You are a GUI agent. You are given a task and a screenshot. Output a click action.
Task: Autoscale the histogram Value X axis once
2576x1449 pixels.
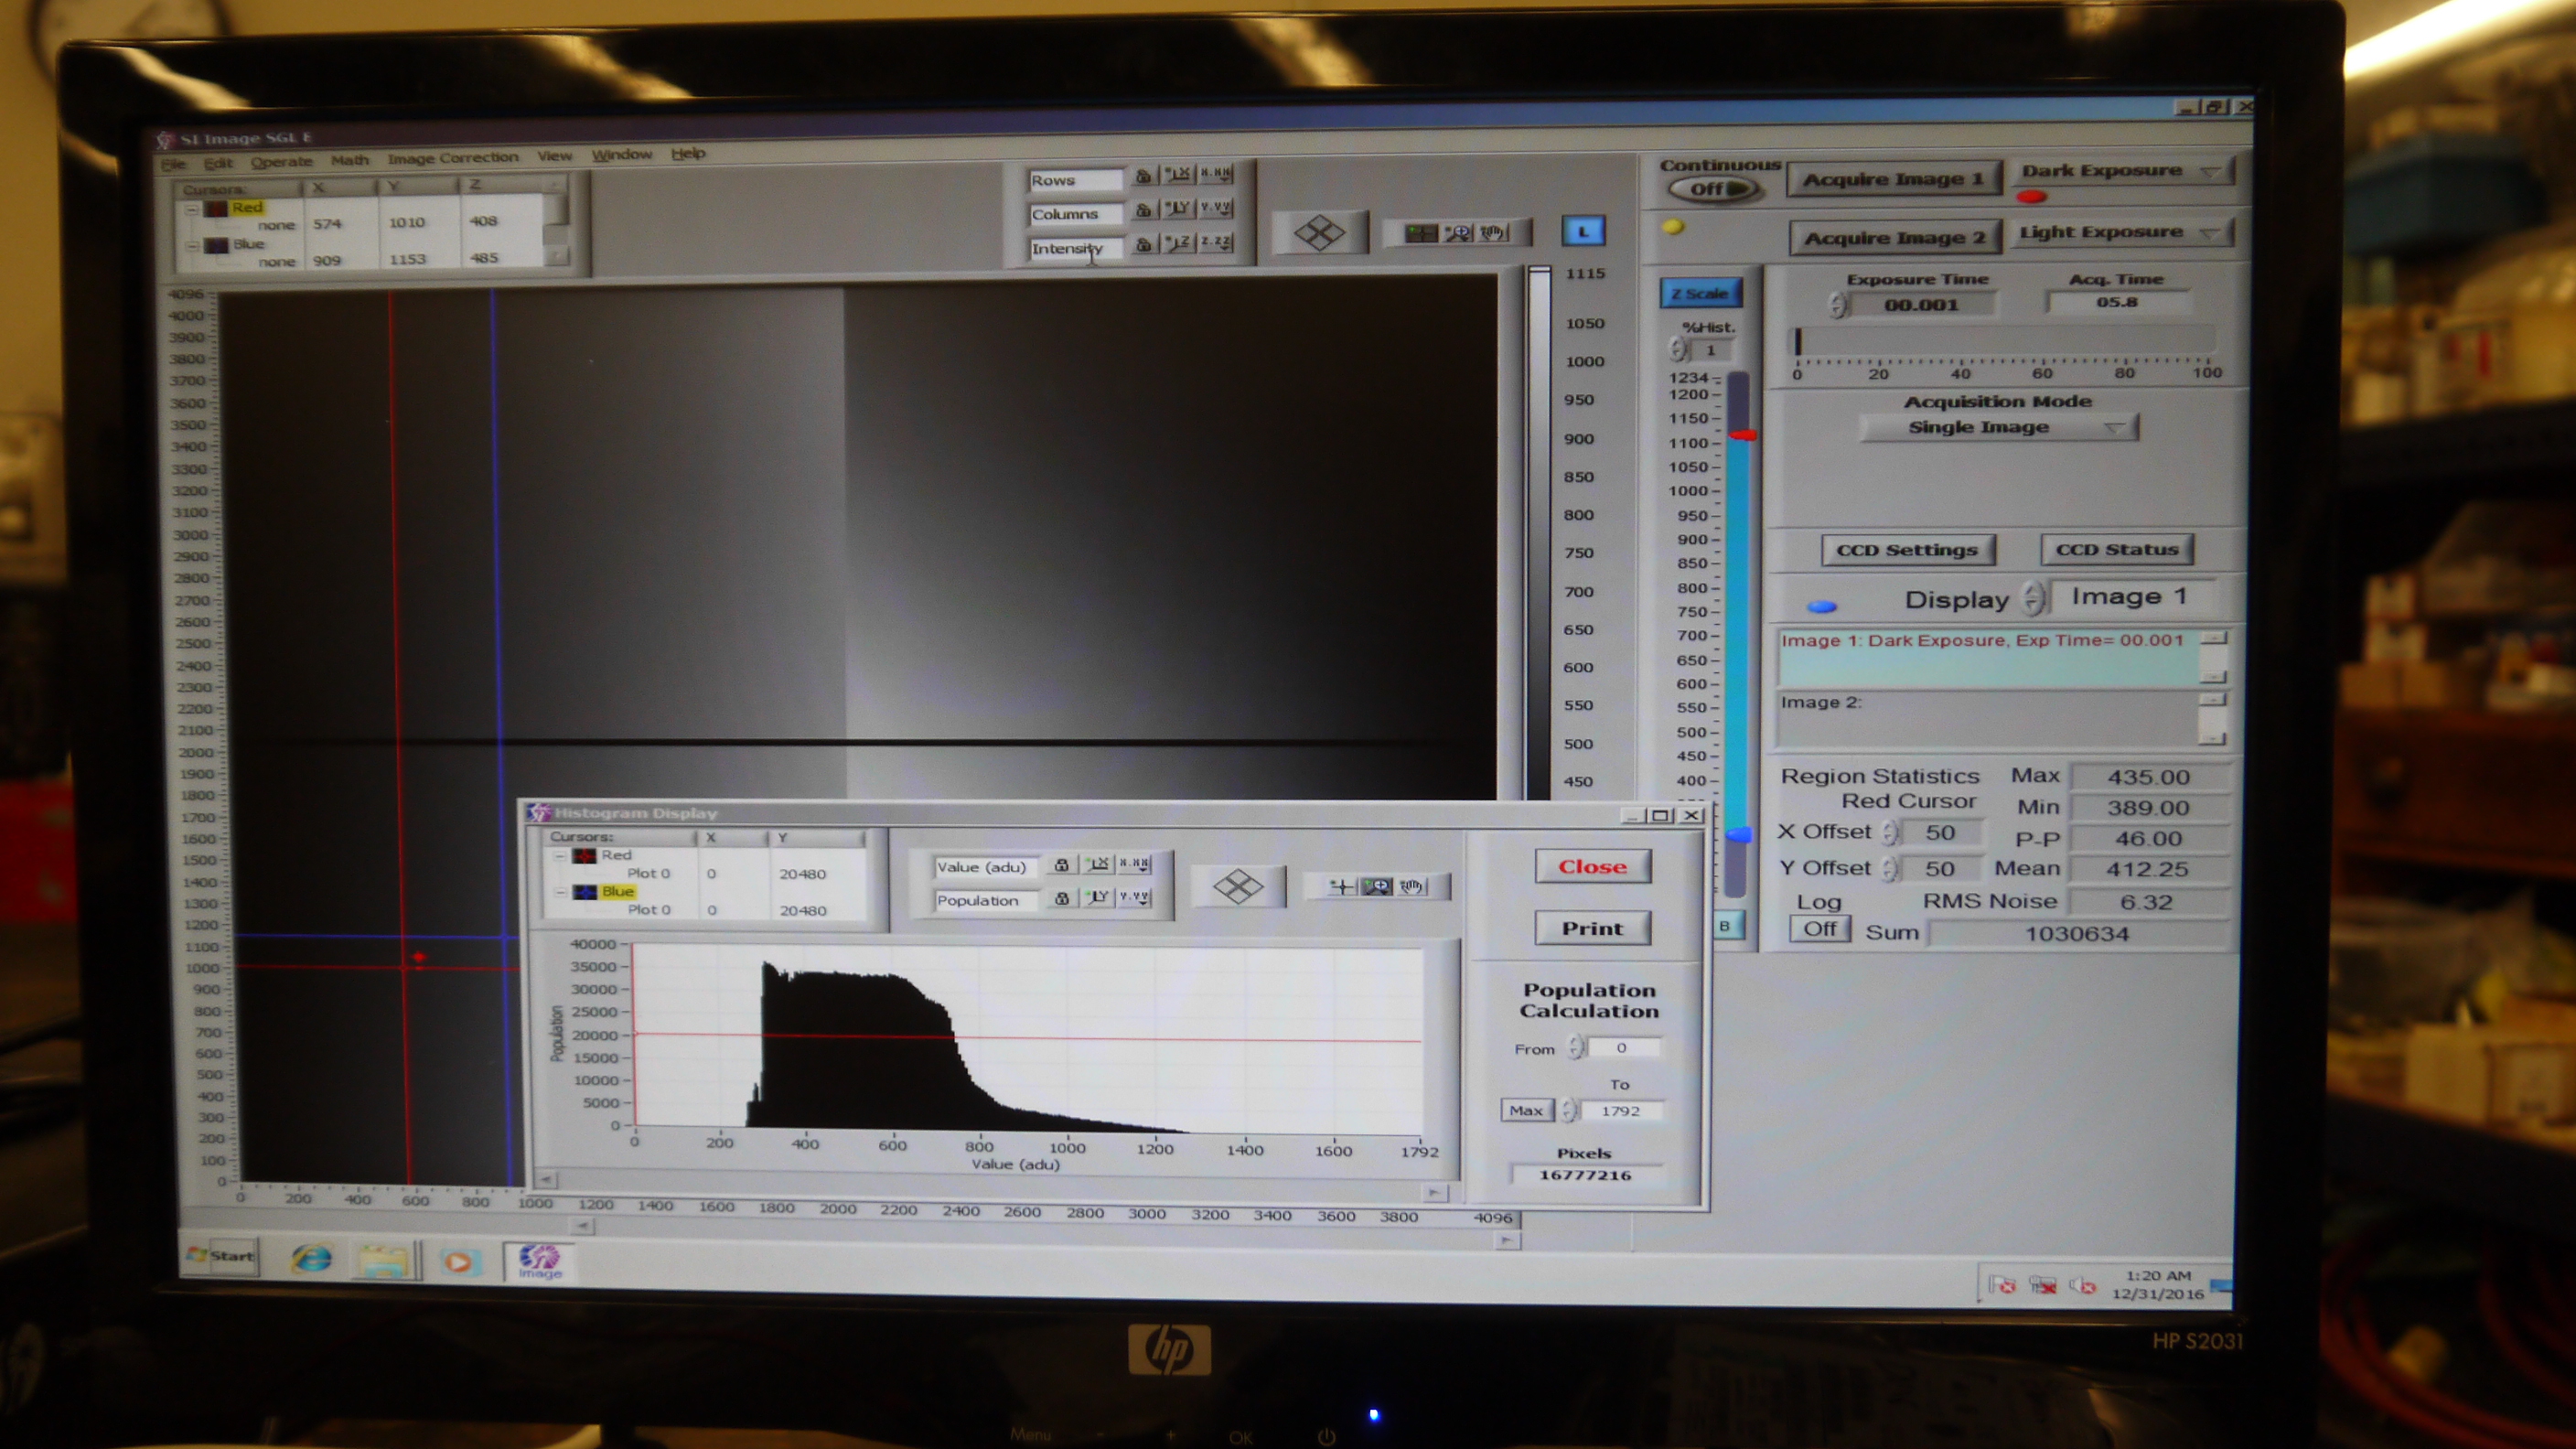click(1098, 864)
